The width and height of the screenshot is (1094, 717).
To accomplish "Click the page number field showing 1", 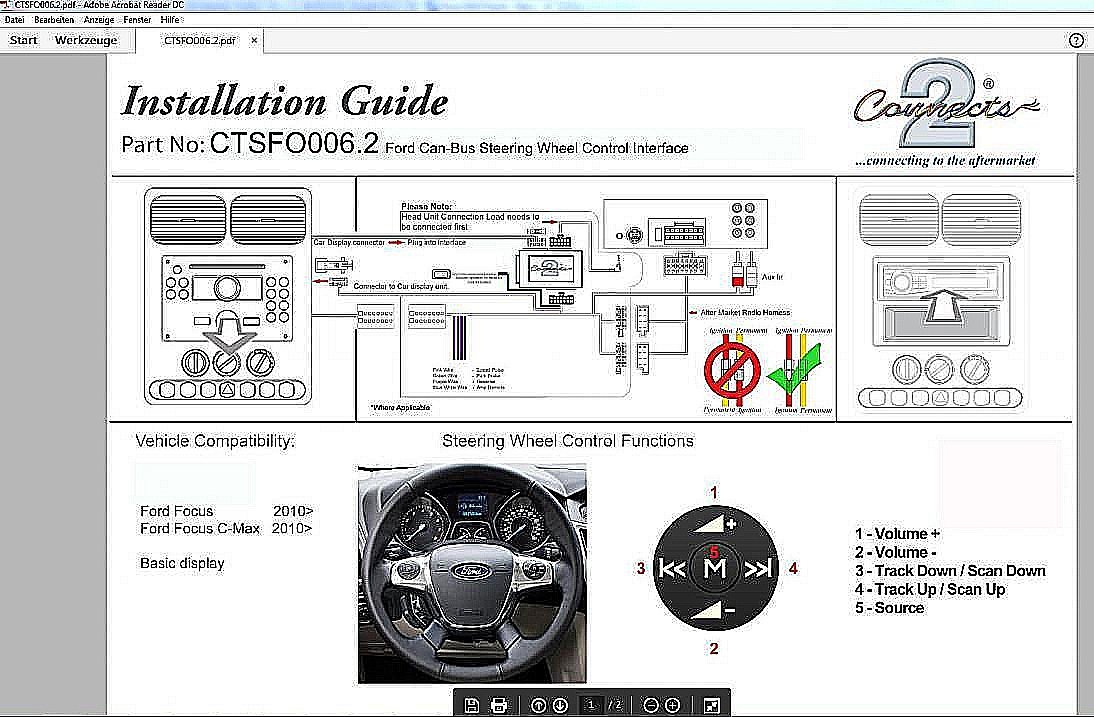I will pos(591,705).
